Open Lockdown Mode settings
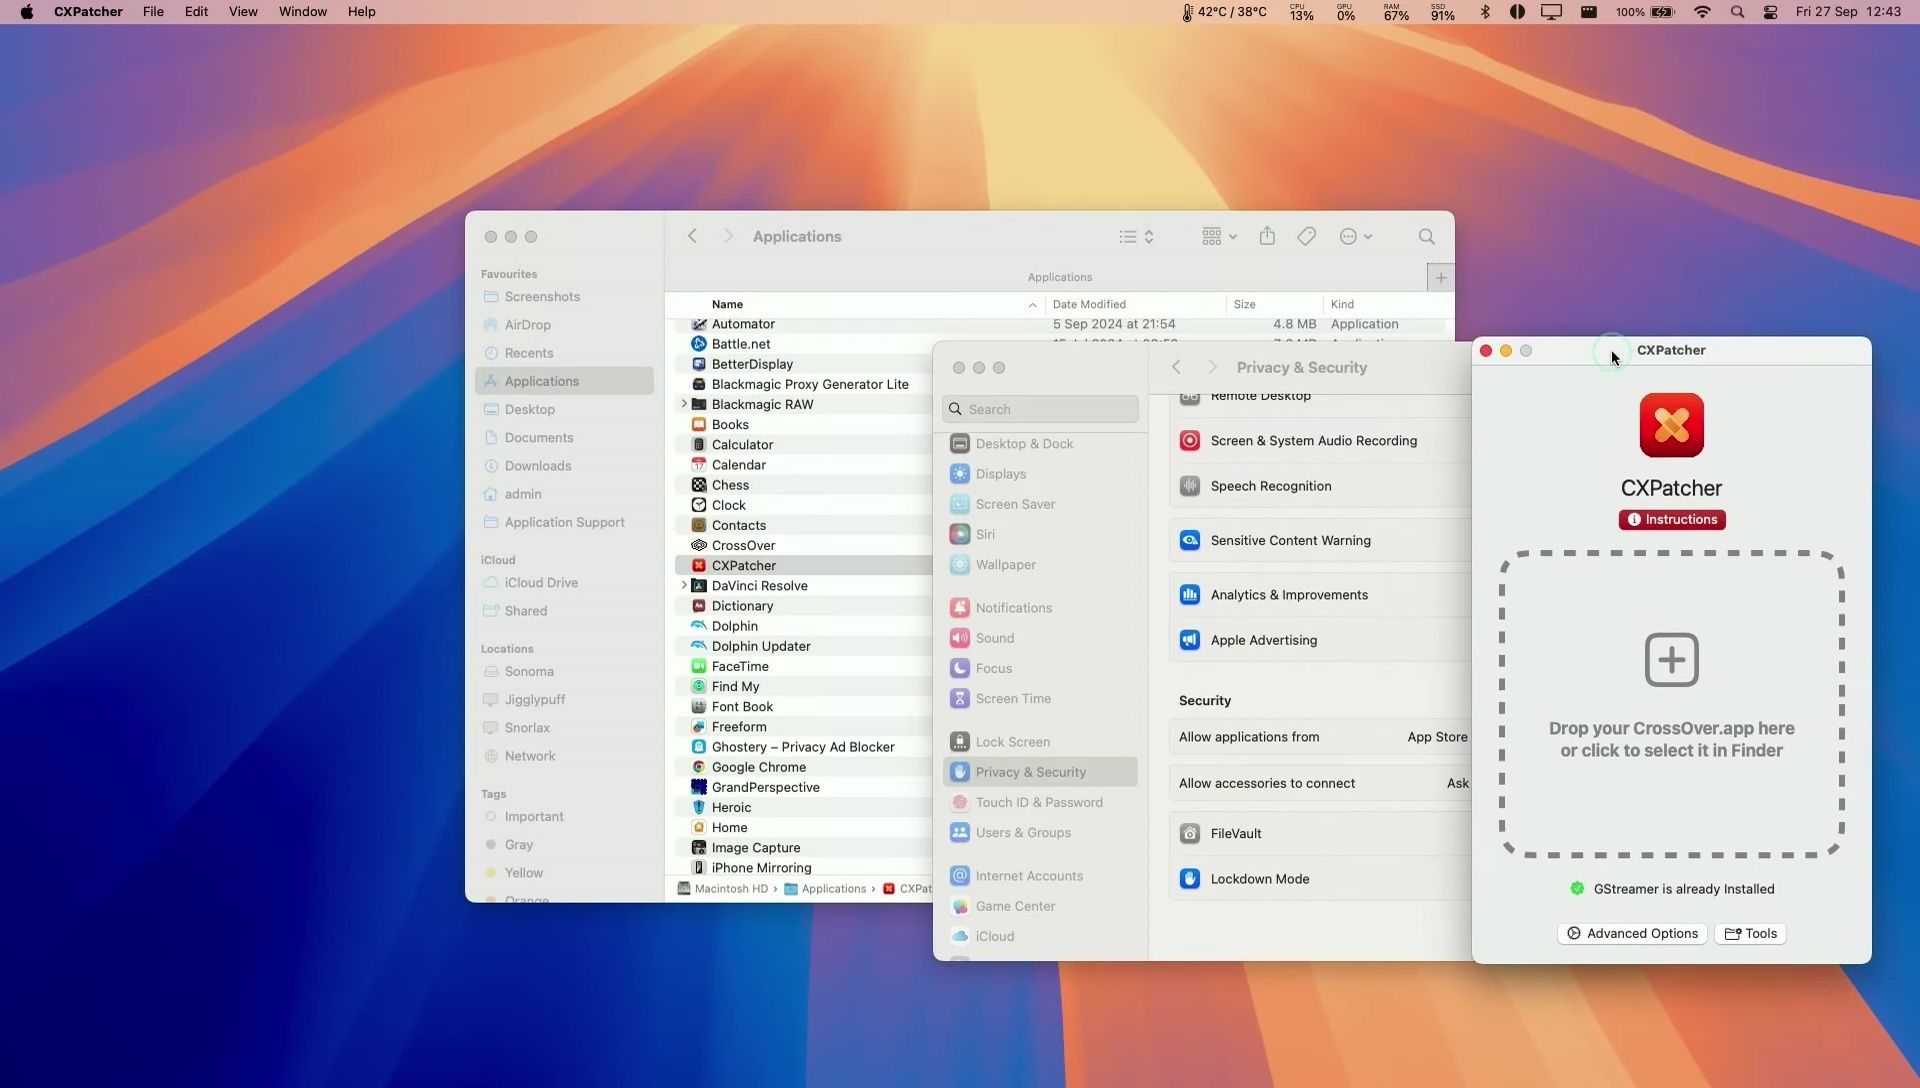The height and width of the screenshot is (1088, 1920). (1320, 879)
